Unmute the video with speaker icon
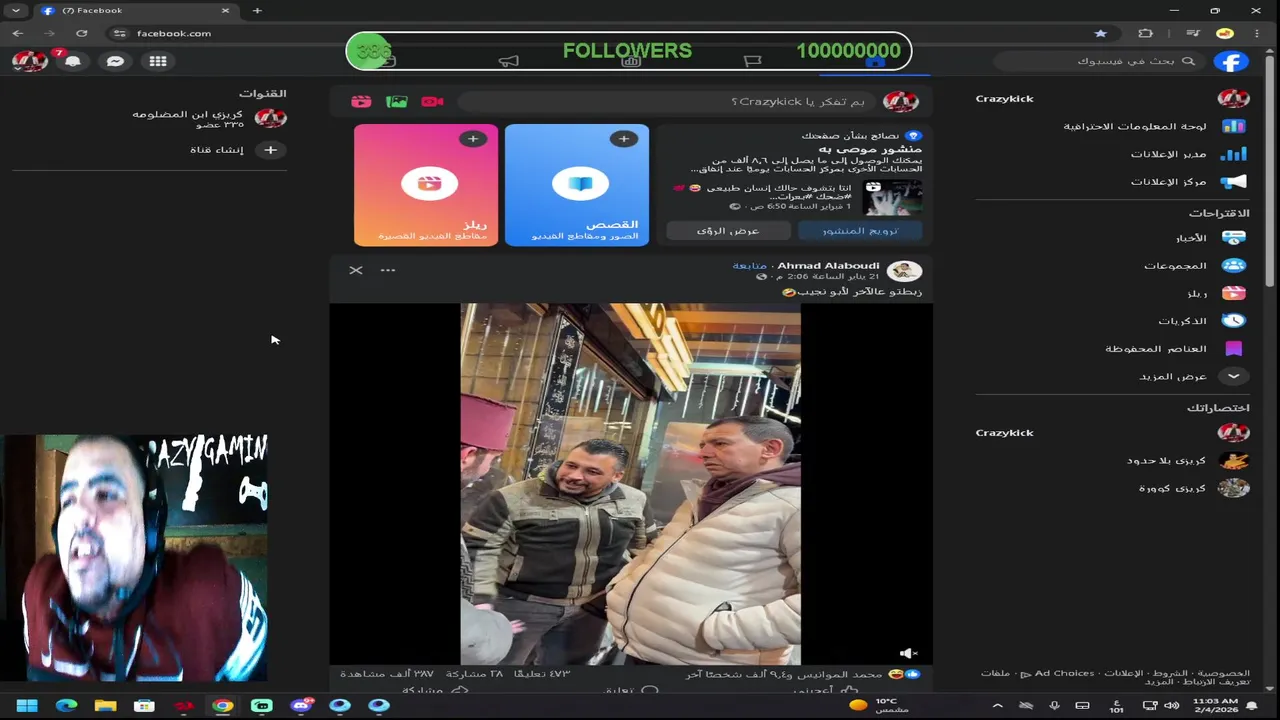Screen dimensions: 1280x720 coord(908,653)
